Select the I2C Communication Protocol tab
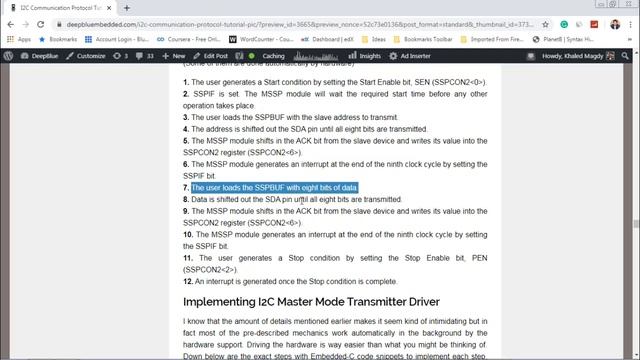 [60, 8]
